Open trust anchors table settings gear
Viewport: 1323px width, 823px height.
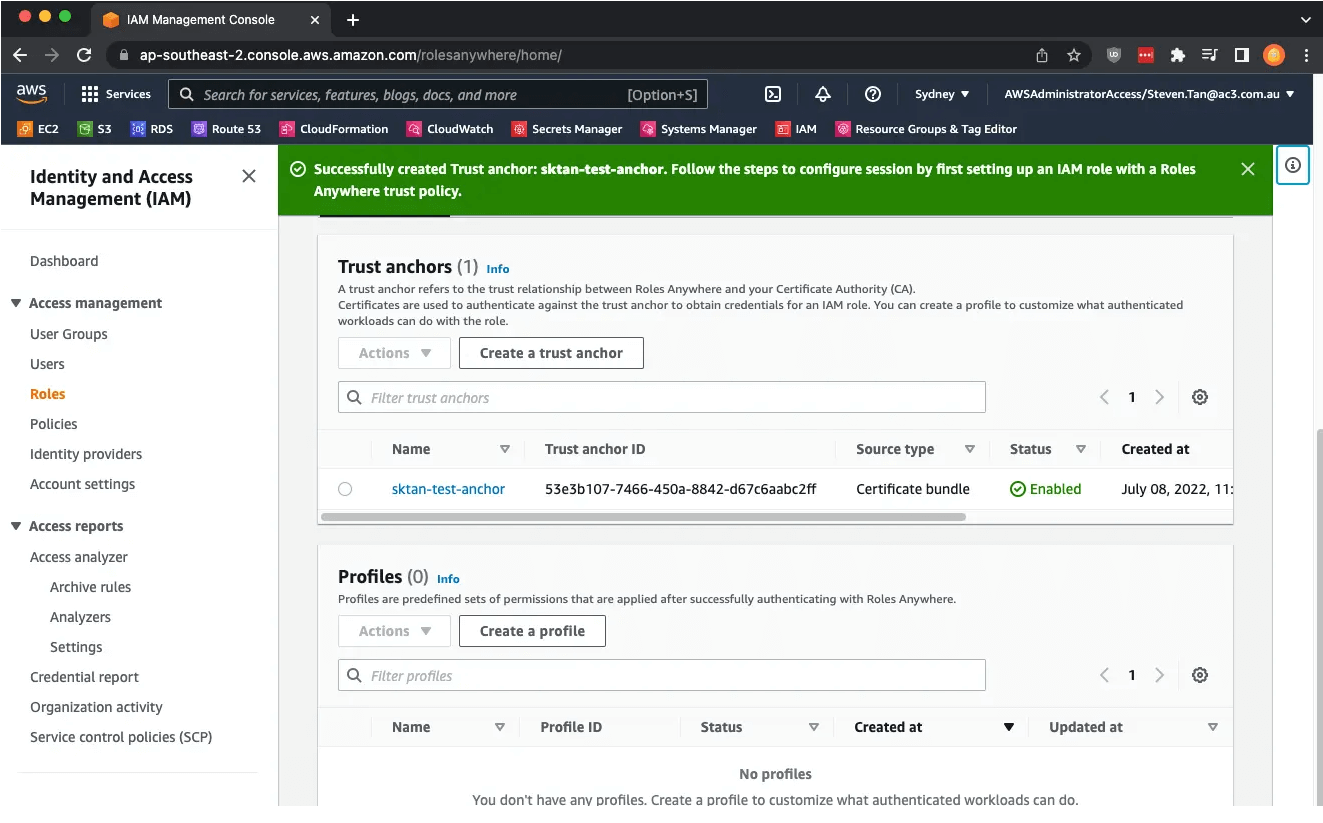point(1200,397)
